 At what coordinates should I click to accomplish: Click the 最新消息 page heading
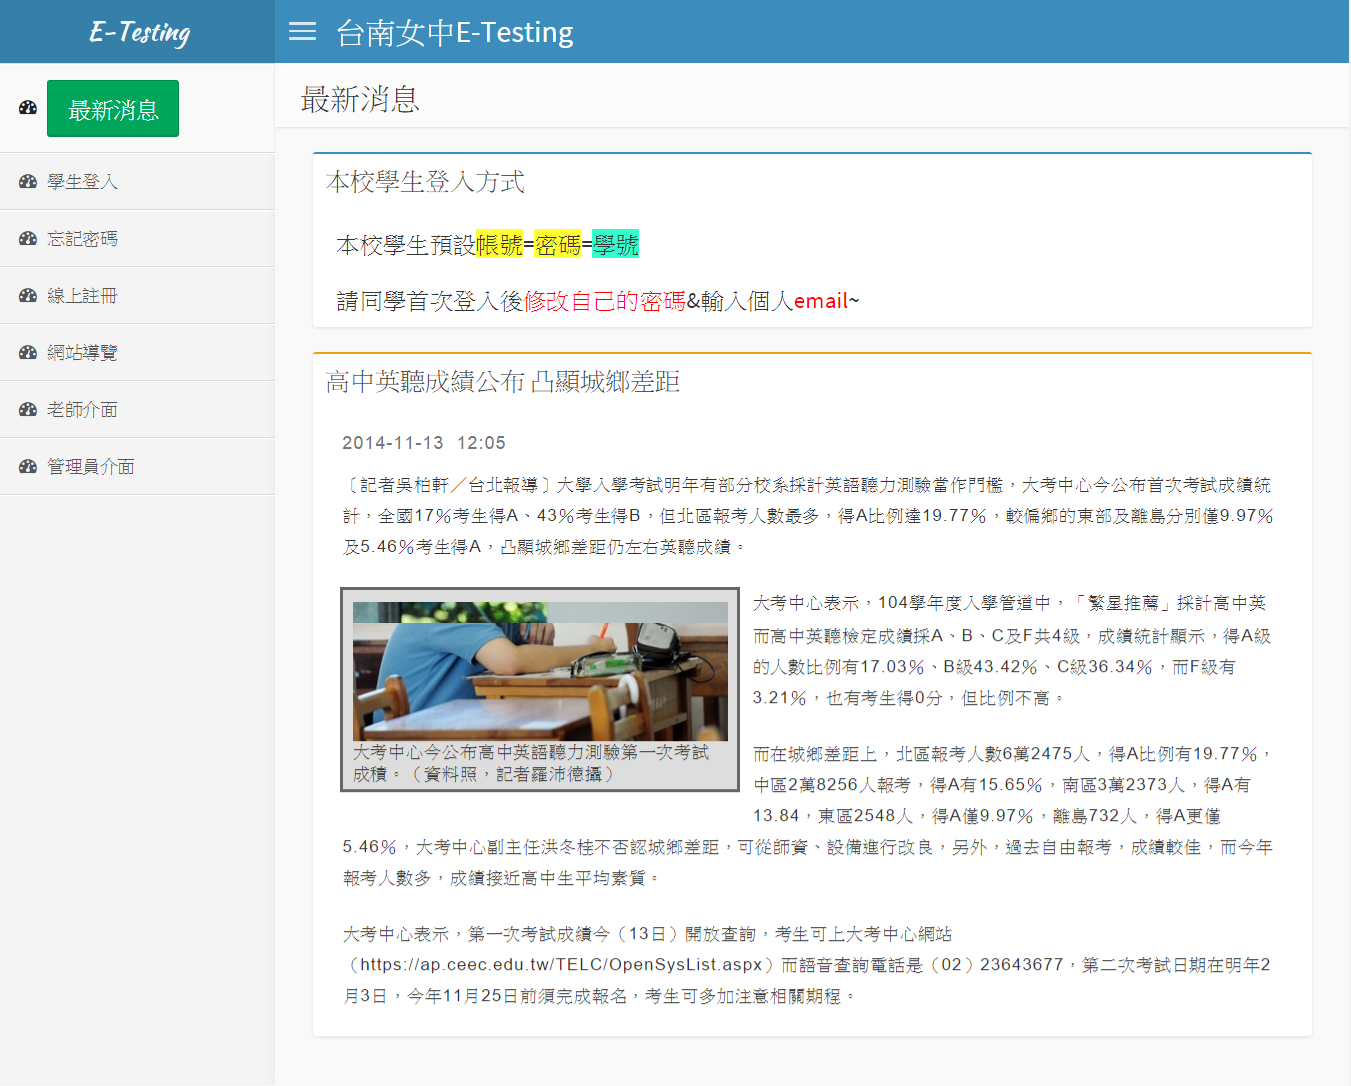tap(360, 100)
